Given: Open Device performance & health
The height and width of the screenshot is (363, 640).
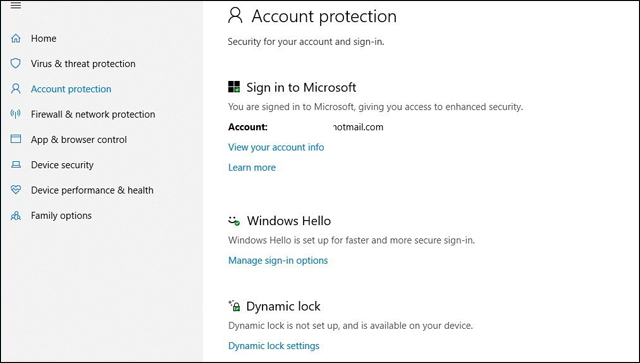Looking at the screenshot, I should 92,190.
